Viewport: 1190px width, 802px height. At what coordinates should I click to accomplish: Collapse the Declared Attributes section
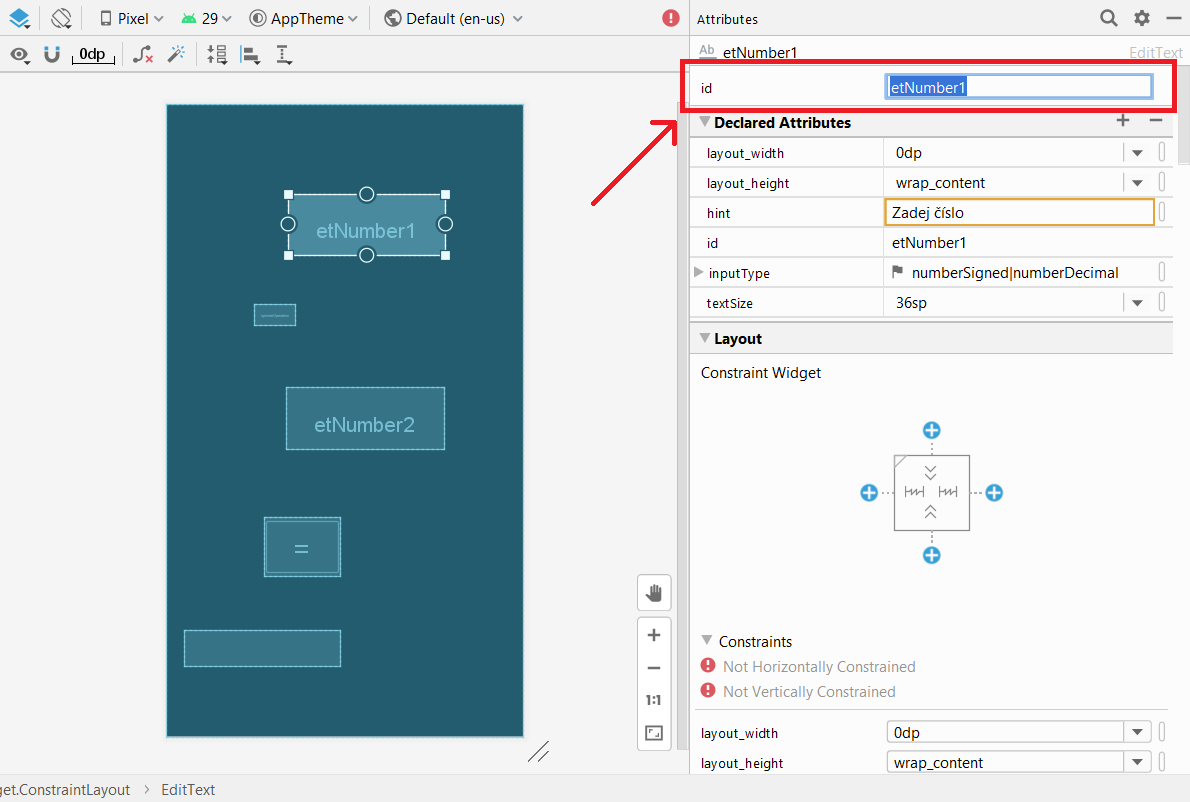click(x=705, y=121)
